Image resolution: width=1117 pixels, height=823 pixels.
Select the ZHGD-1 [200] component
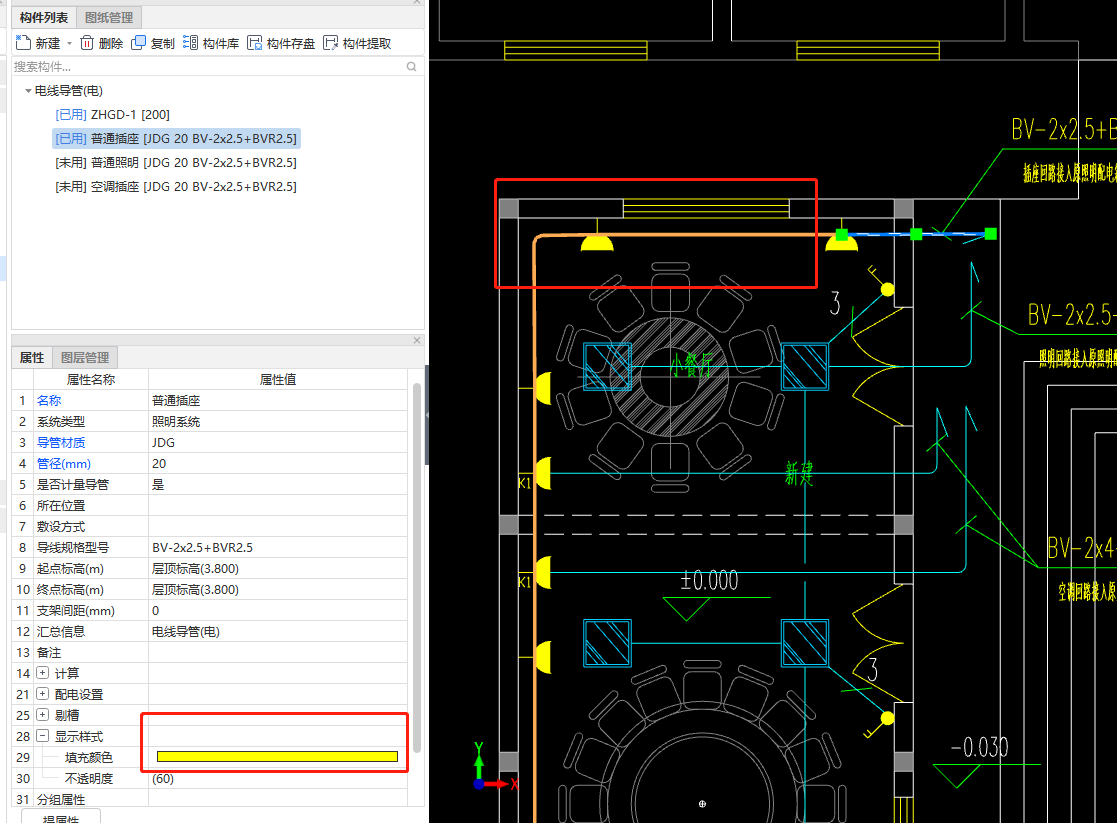(x=113, y=114)
